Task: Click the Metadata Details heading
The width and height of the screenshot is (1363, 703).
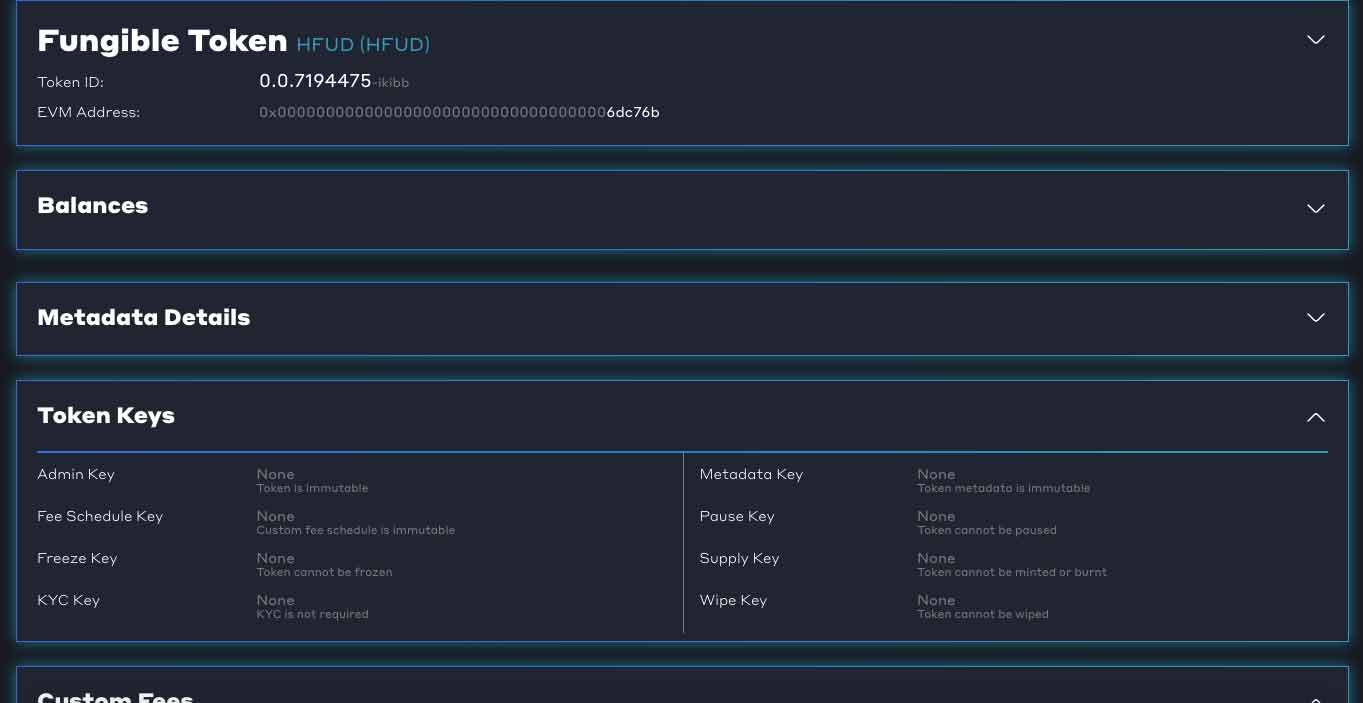Action: 143,317
